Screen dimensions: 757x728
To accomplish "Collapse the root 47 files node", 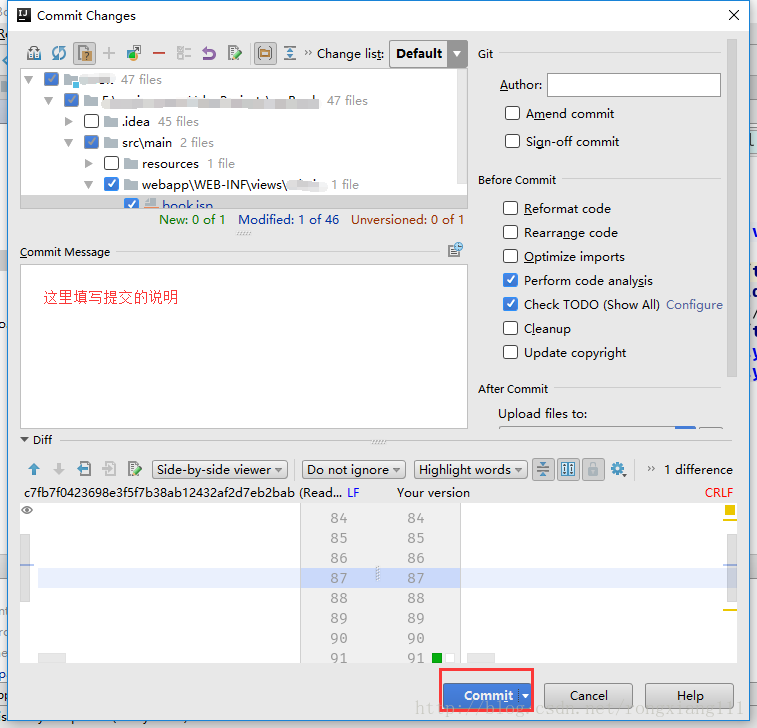I will pos(28,79).
